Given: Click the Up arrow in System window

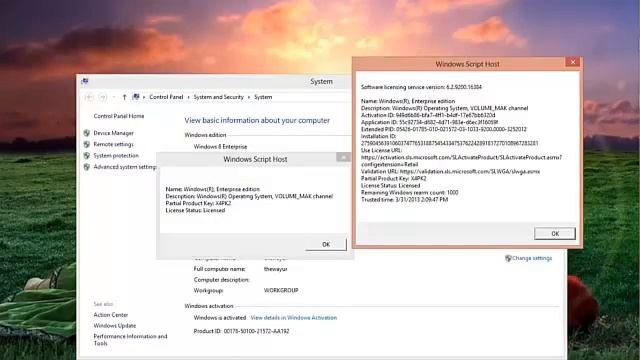Looking at the screenshot, I should tap(124, 97).
